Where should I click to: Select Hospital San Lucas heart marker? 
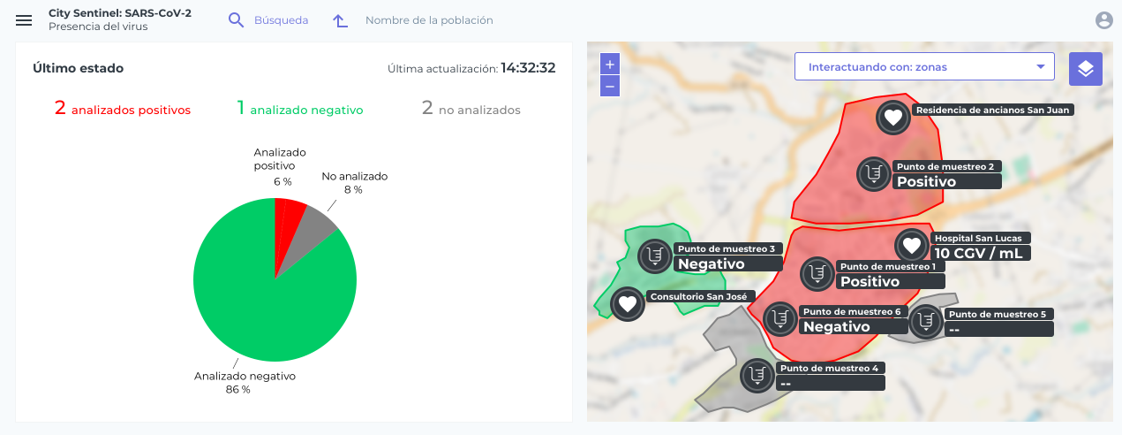(912, 245)
